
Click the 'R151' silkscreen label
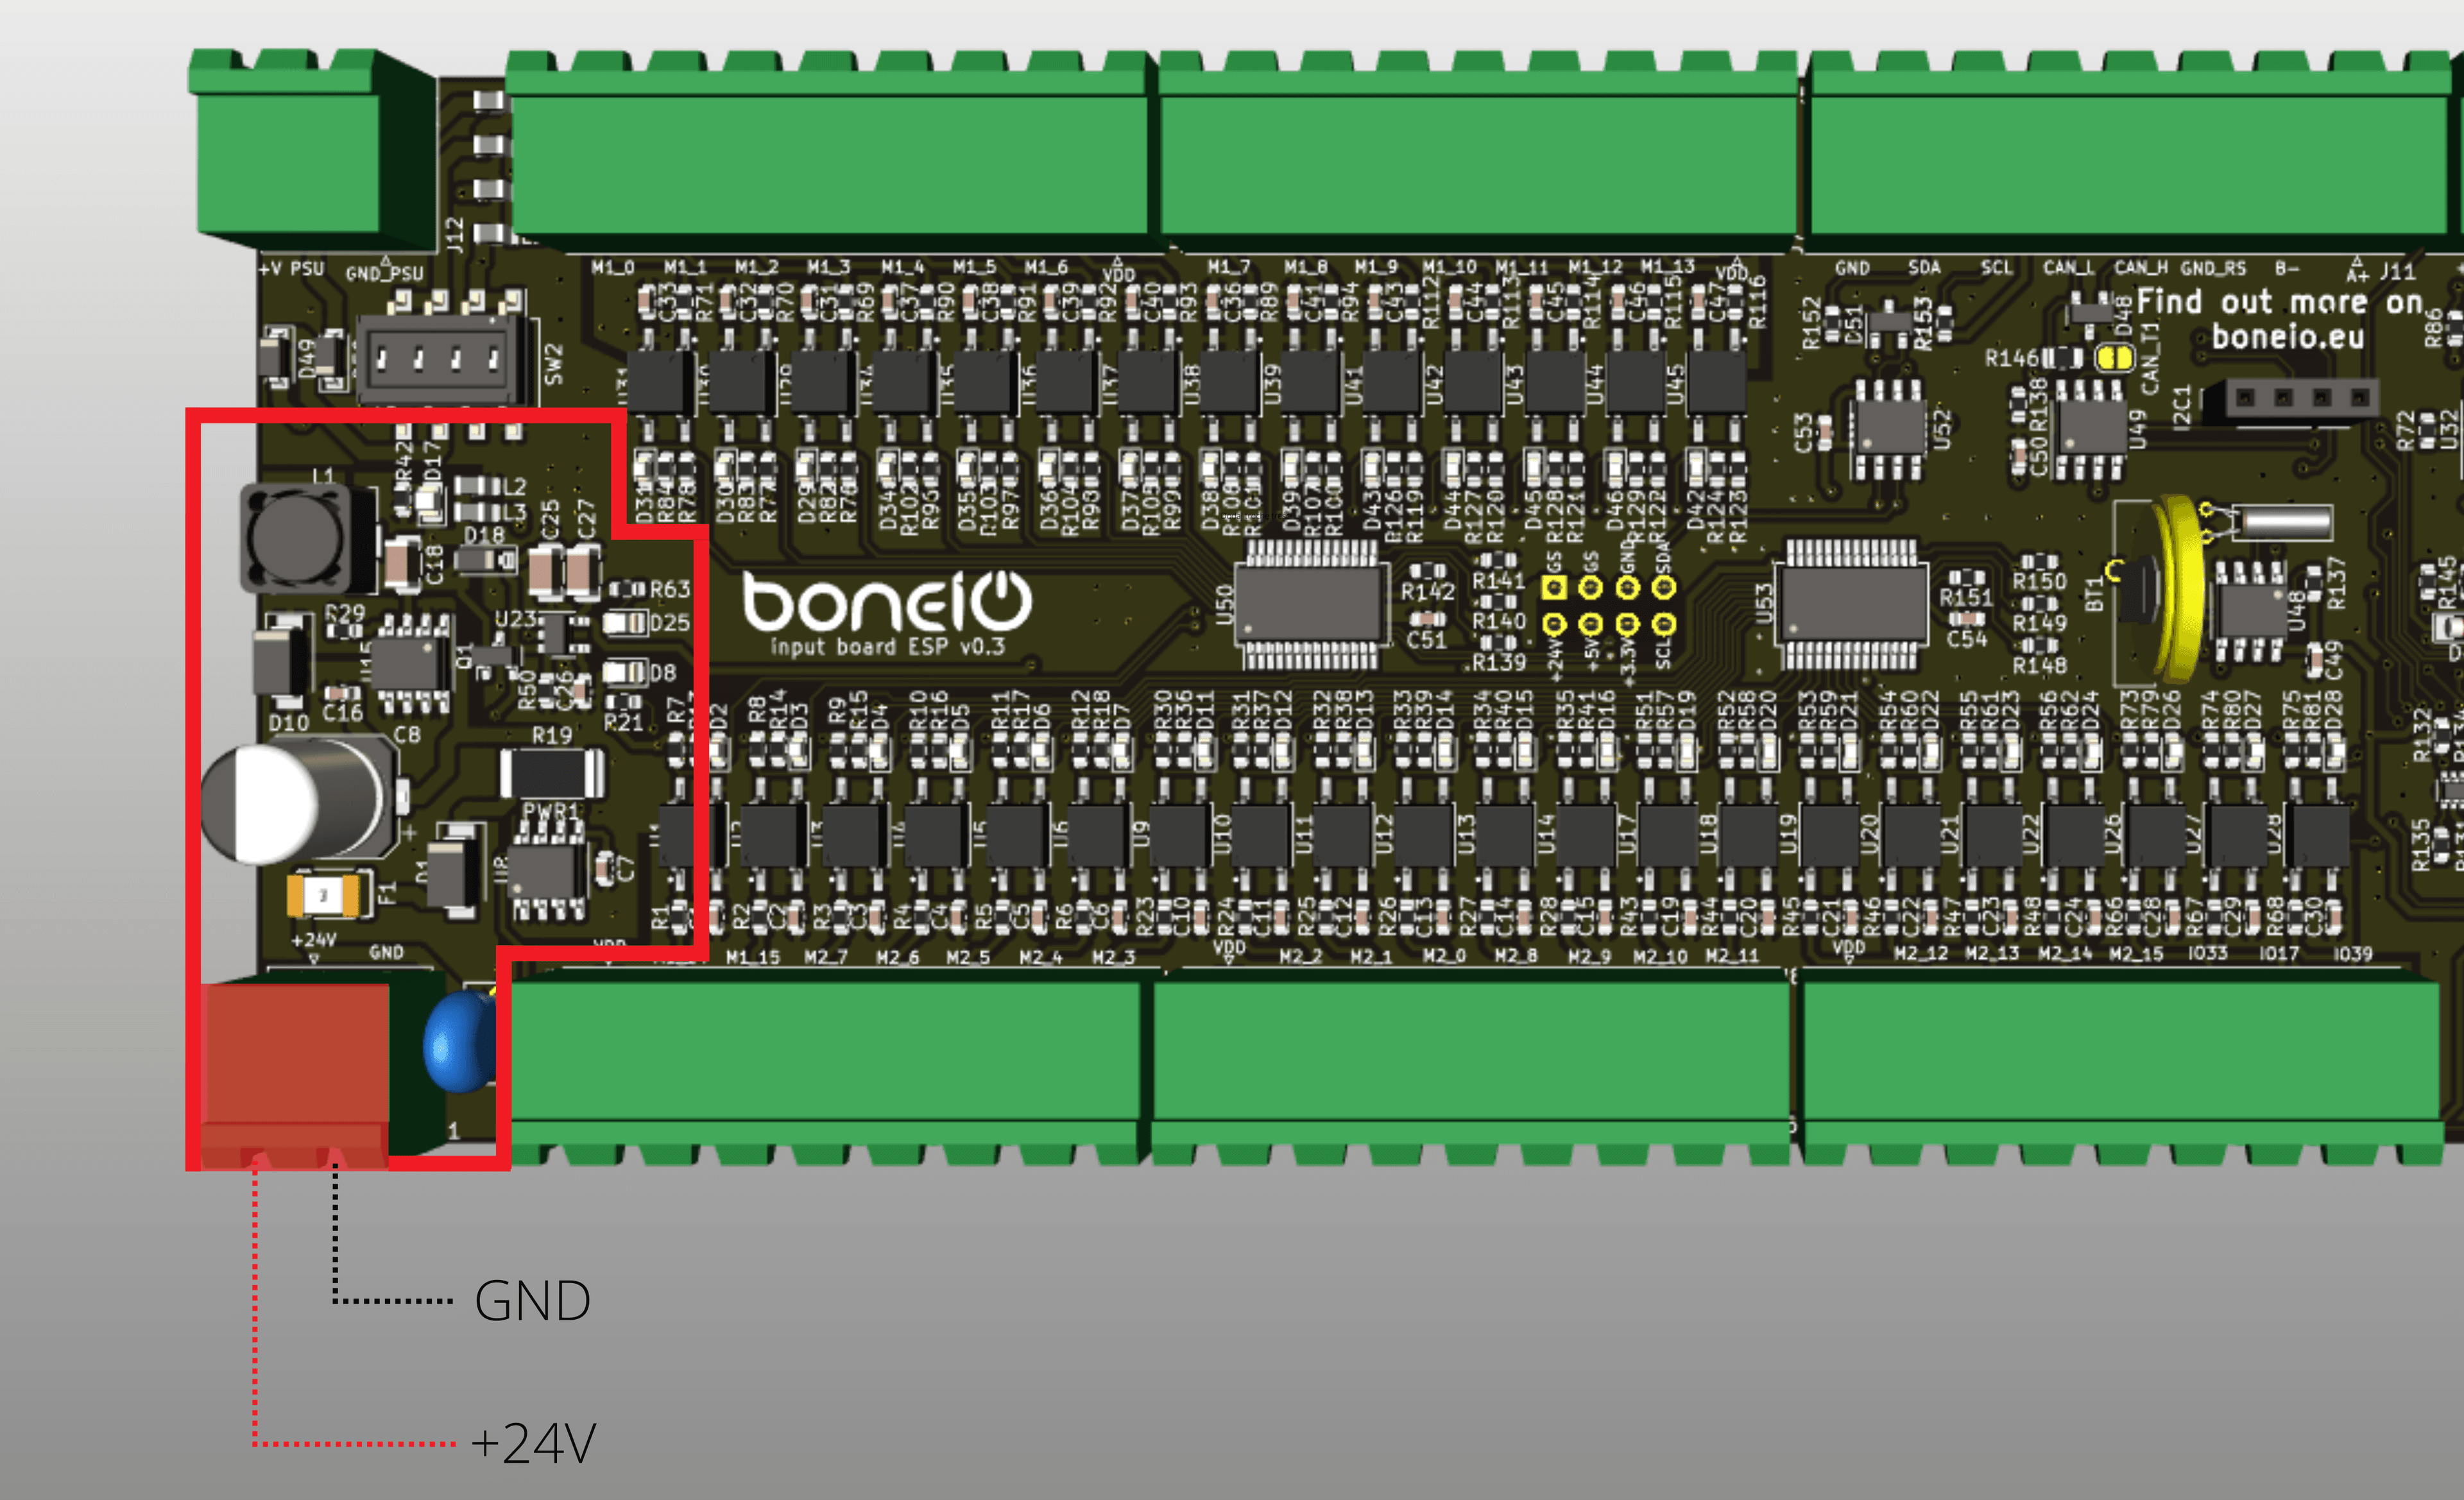point(1966,597)
